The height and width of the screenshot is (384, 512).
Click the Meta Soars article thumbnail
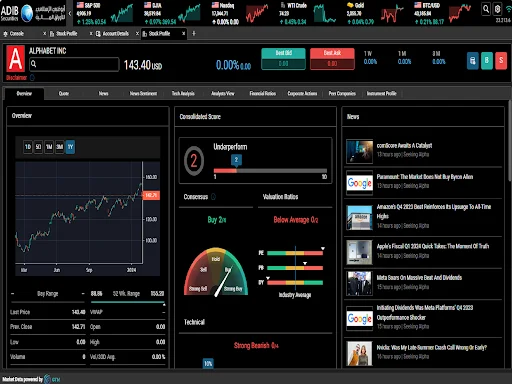[359, 284]
